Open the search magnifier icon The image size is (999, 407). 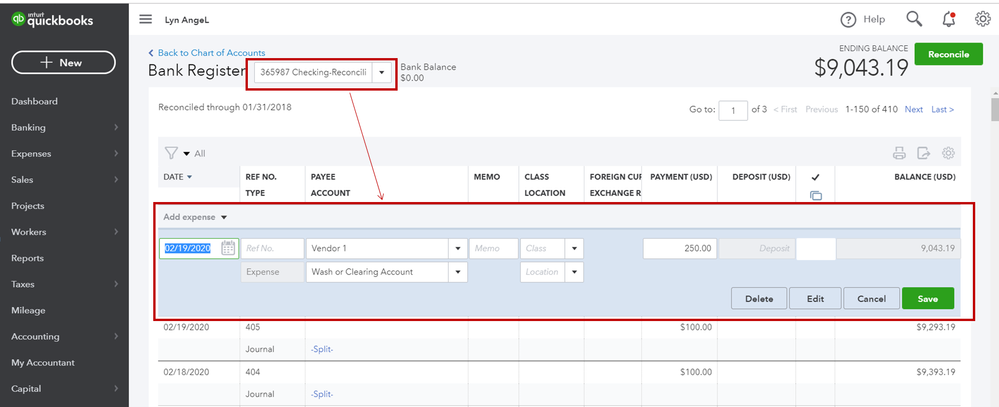click(914, 20)
